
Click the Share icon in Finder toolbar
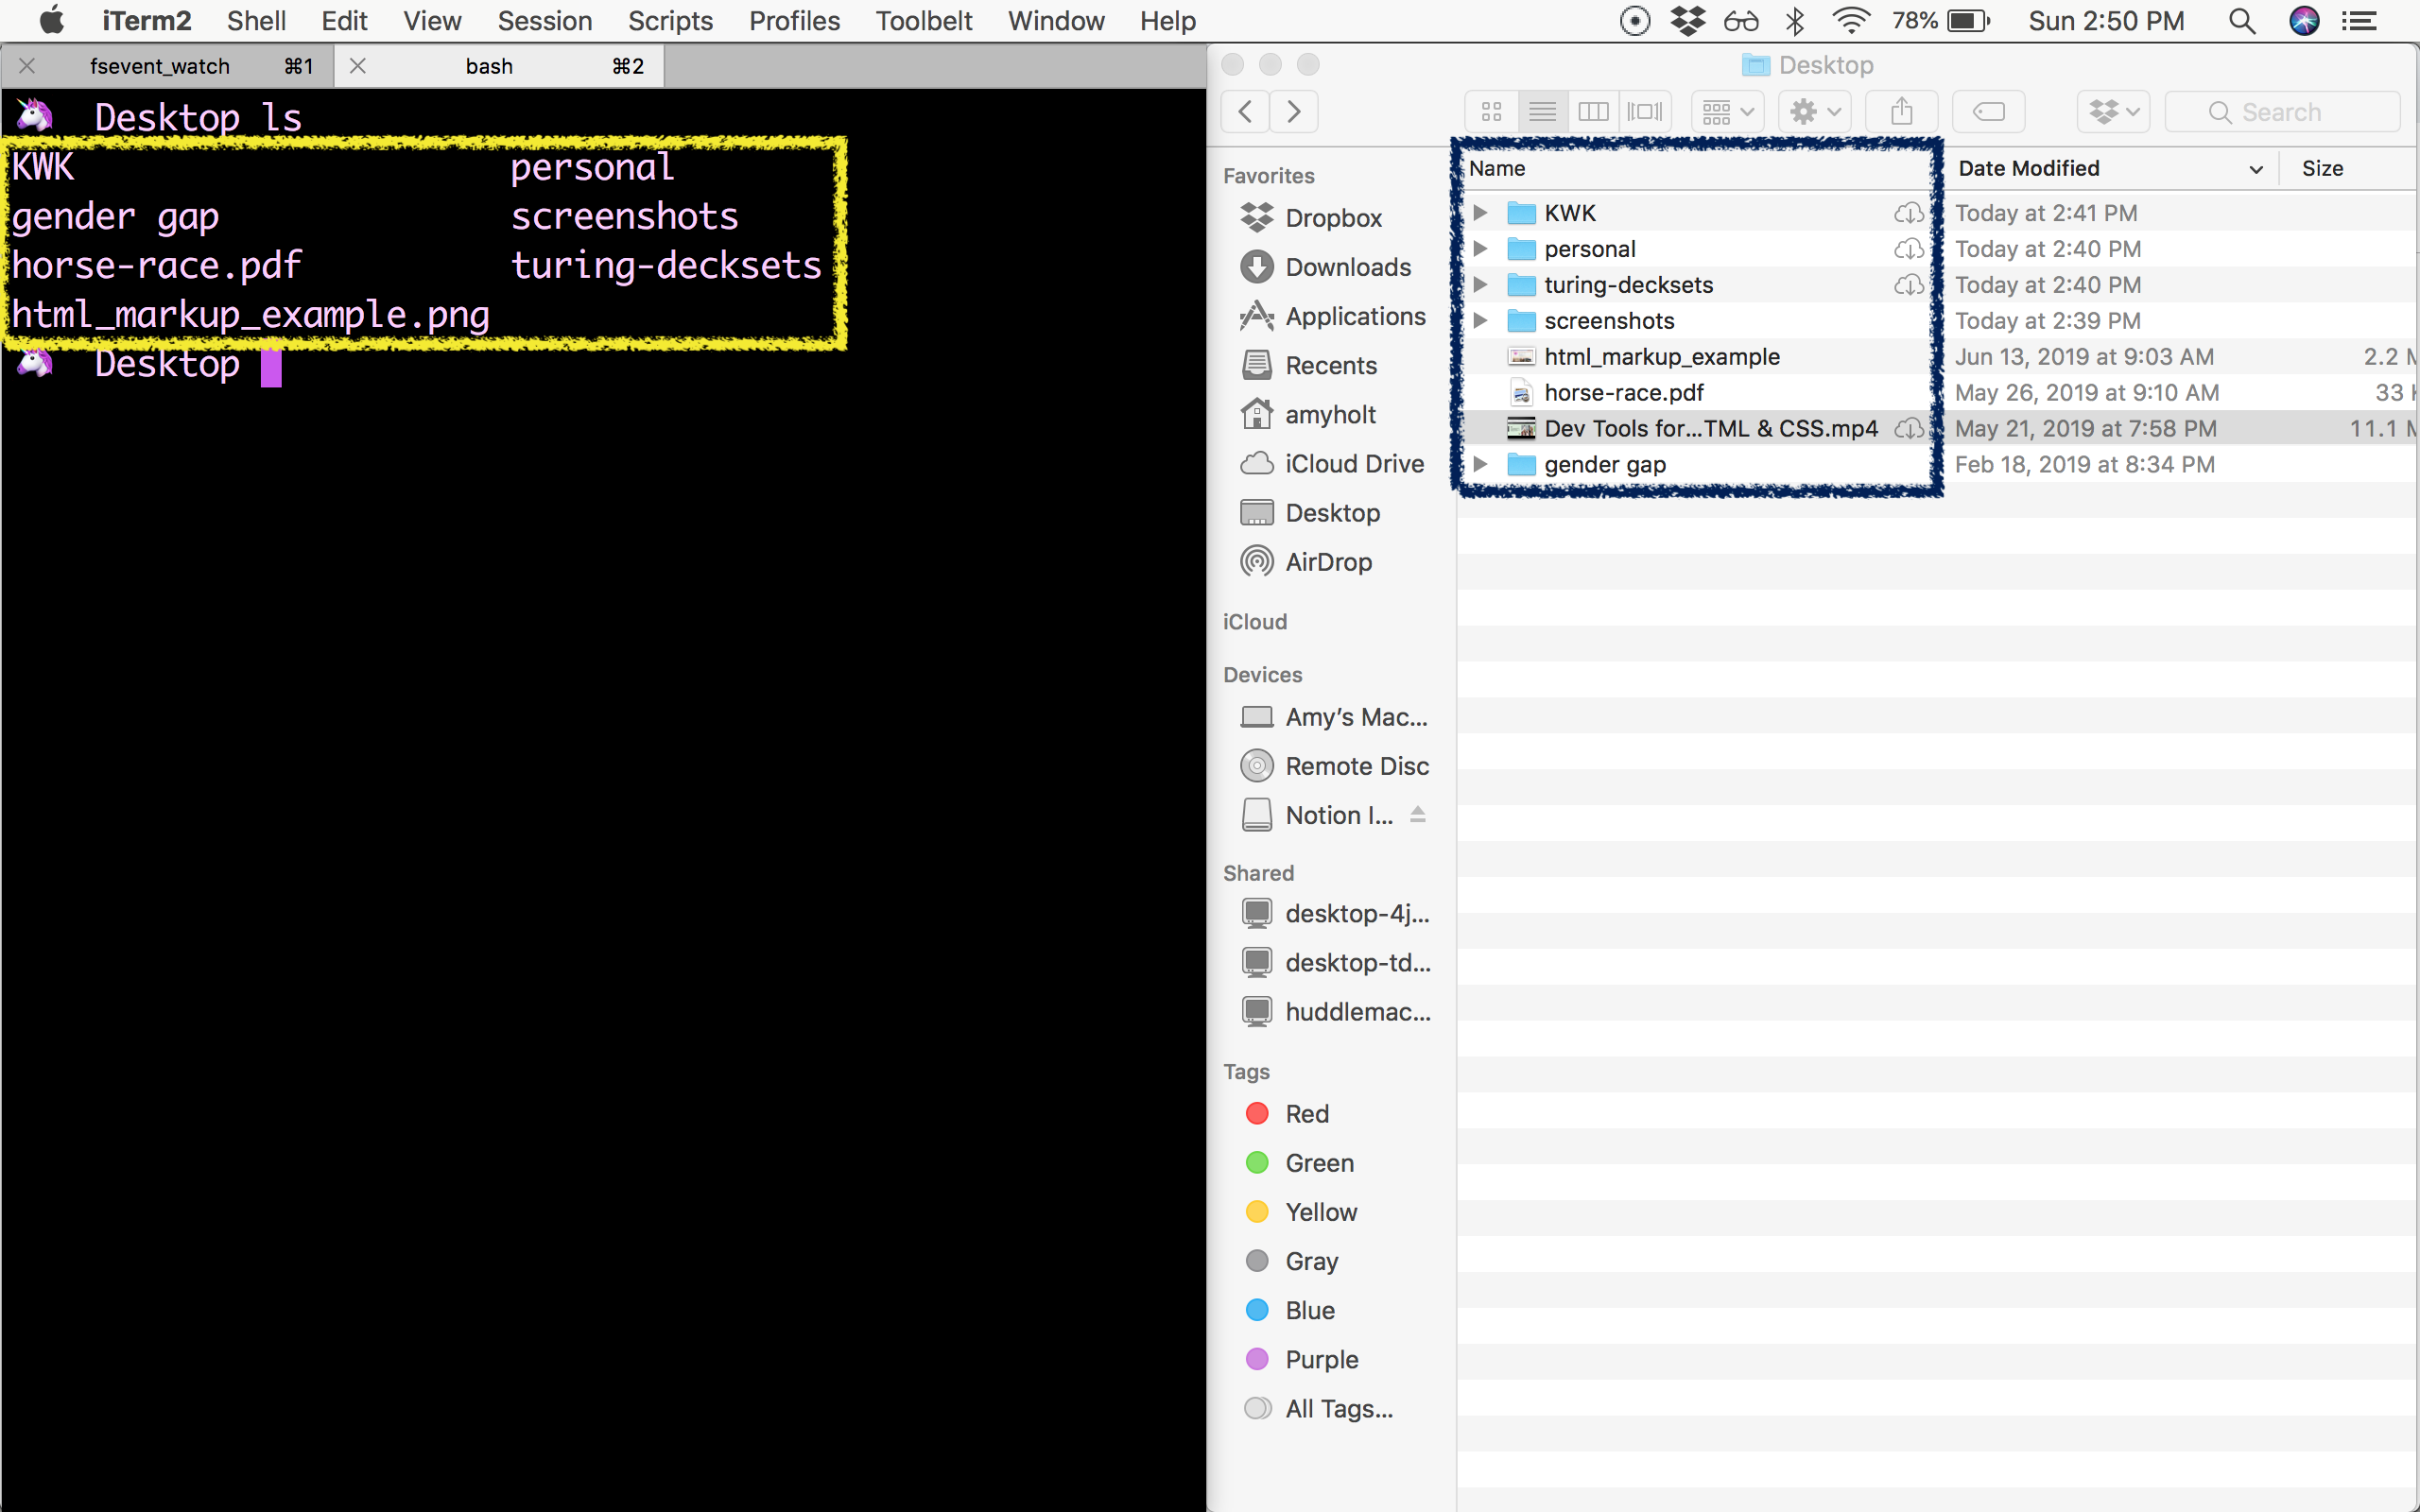point(1901,111)
